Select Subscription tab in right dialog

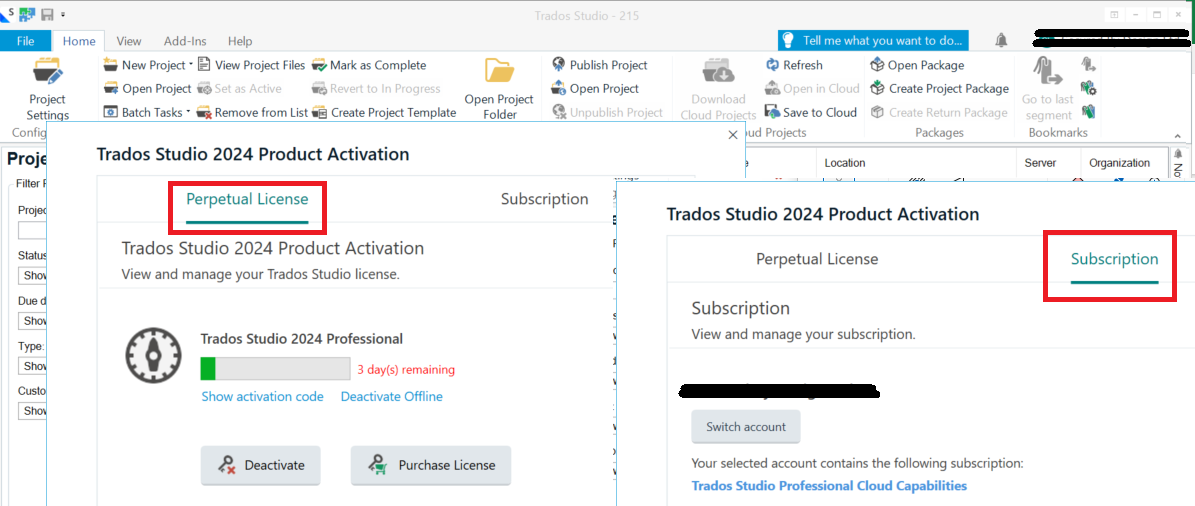point(1114,259)
